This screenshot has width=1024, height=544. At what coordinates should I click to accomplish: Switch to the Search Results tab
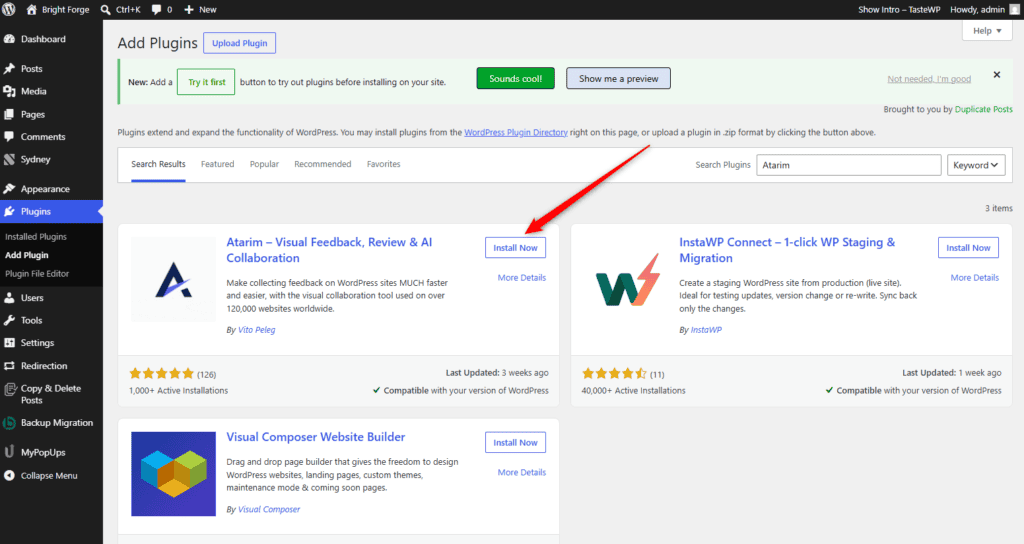[x=158, y=164]
